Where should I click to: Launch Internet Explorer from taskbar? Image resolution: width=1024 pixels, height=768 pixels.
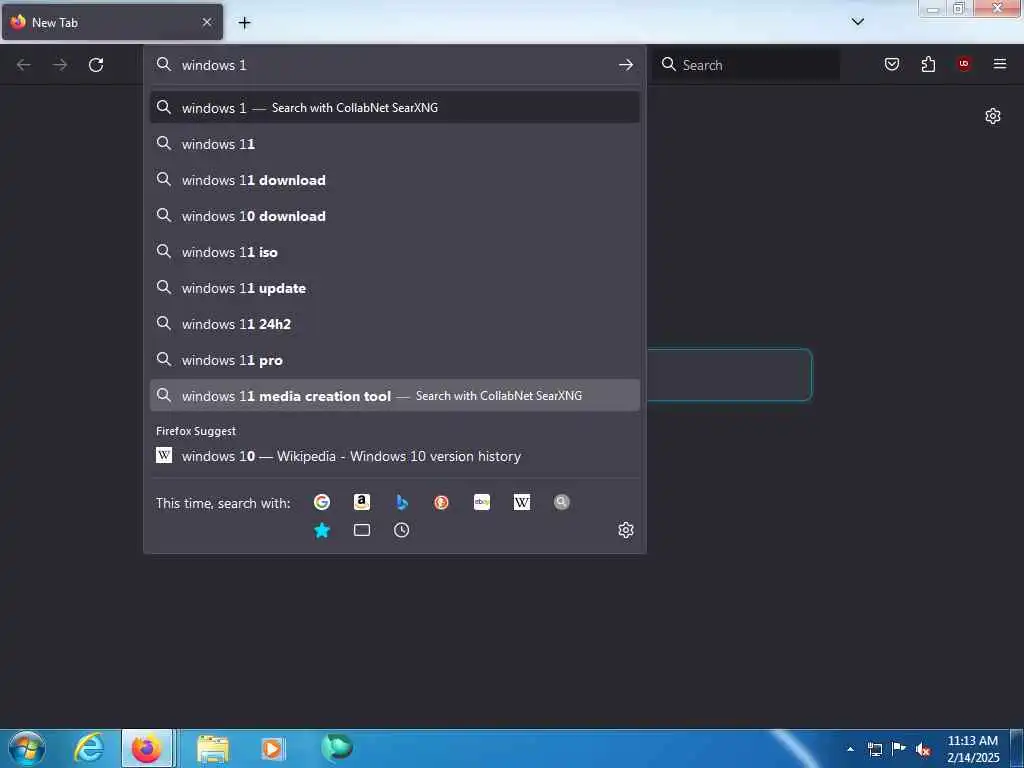point(89,748)
